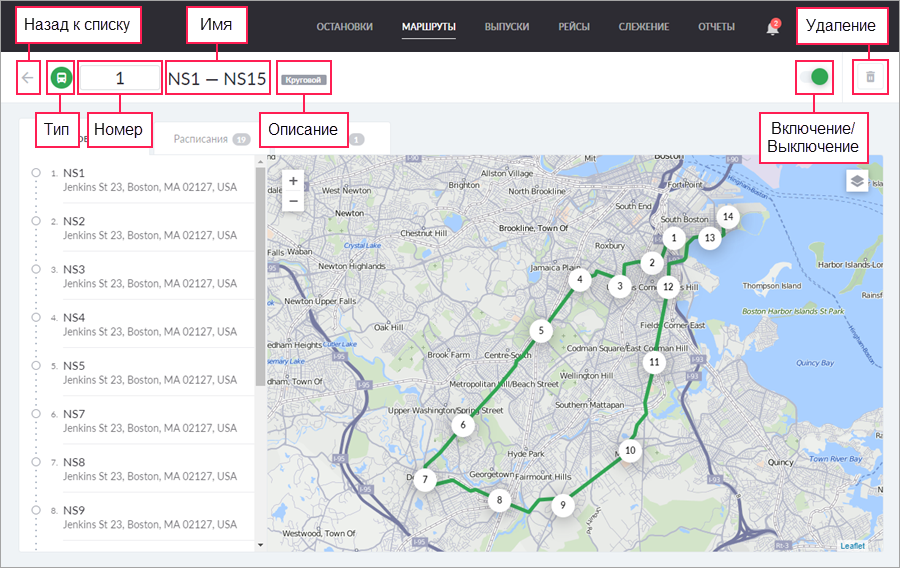Open the Leaflet attribution link
This screenshot has width=900, height=568.
852,546
